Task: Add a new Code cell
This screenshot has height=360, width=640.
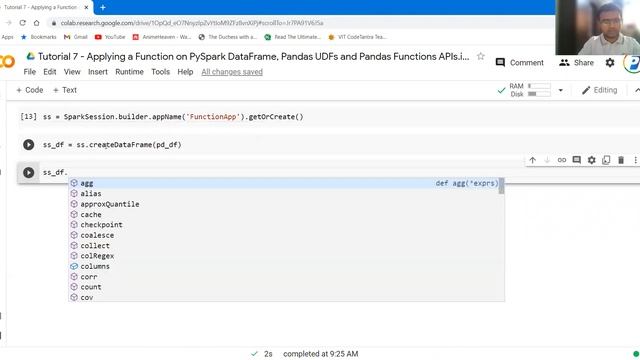Action: (29, 90)
